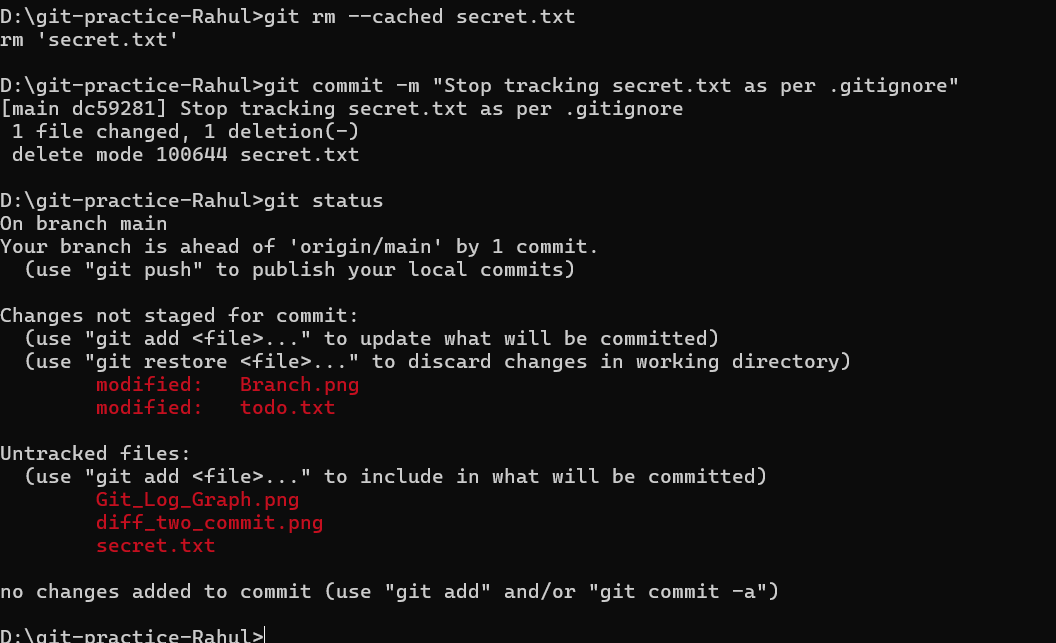Click the "Untracked files:" heading
Image resolution: width=1056 pixels, height=643 pixels.
[x=95, y=454]
